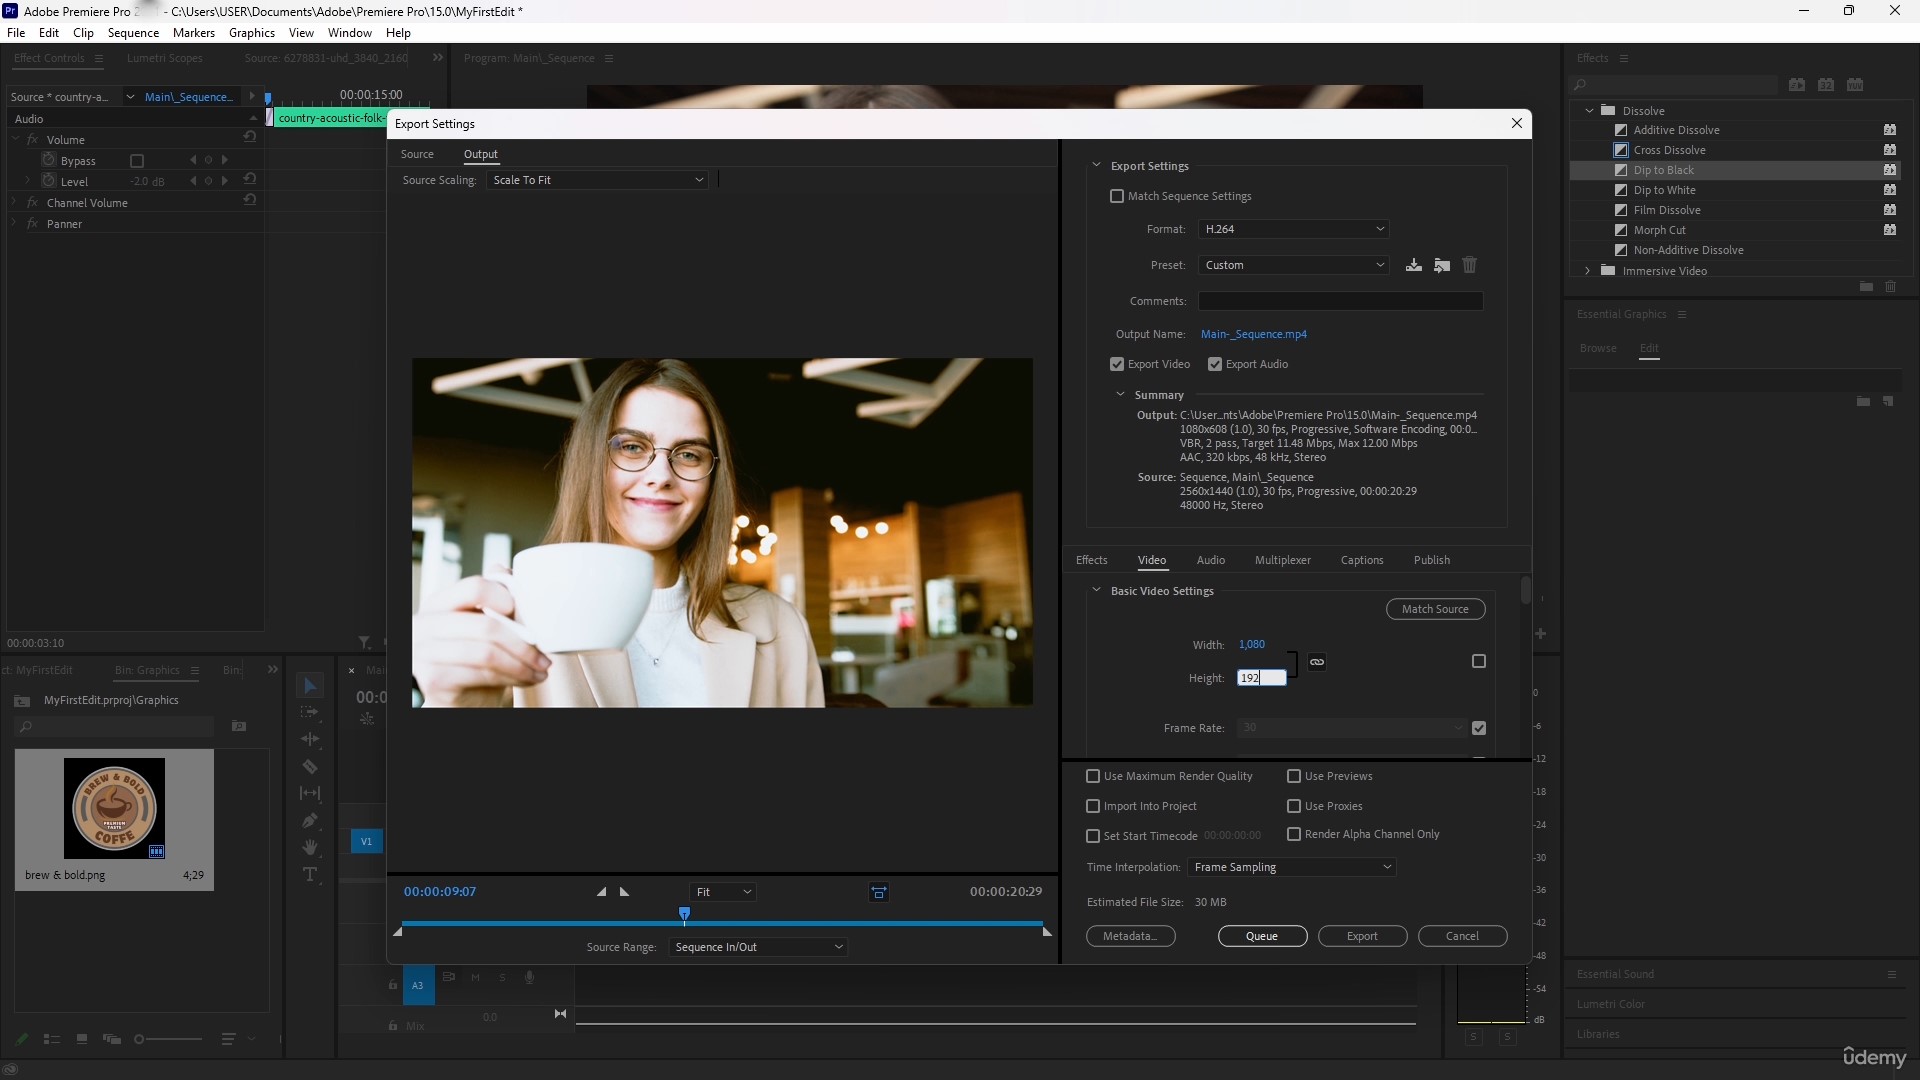The width and height of the screenshot is (1920, 1080).
Task: Click the Save Preset icon
Action: 1413,265
